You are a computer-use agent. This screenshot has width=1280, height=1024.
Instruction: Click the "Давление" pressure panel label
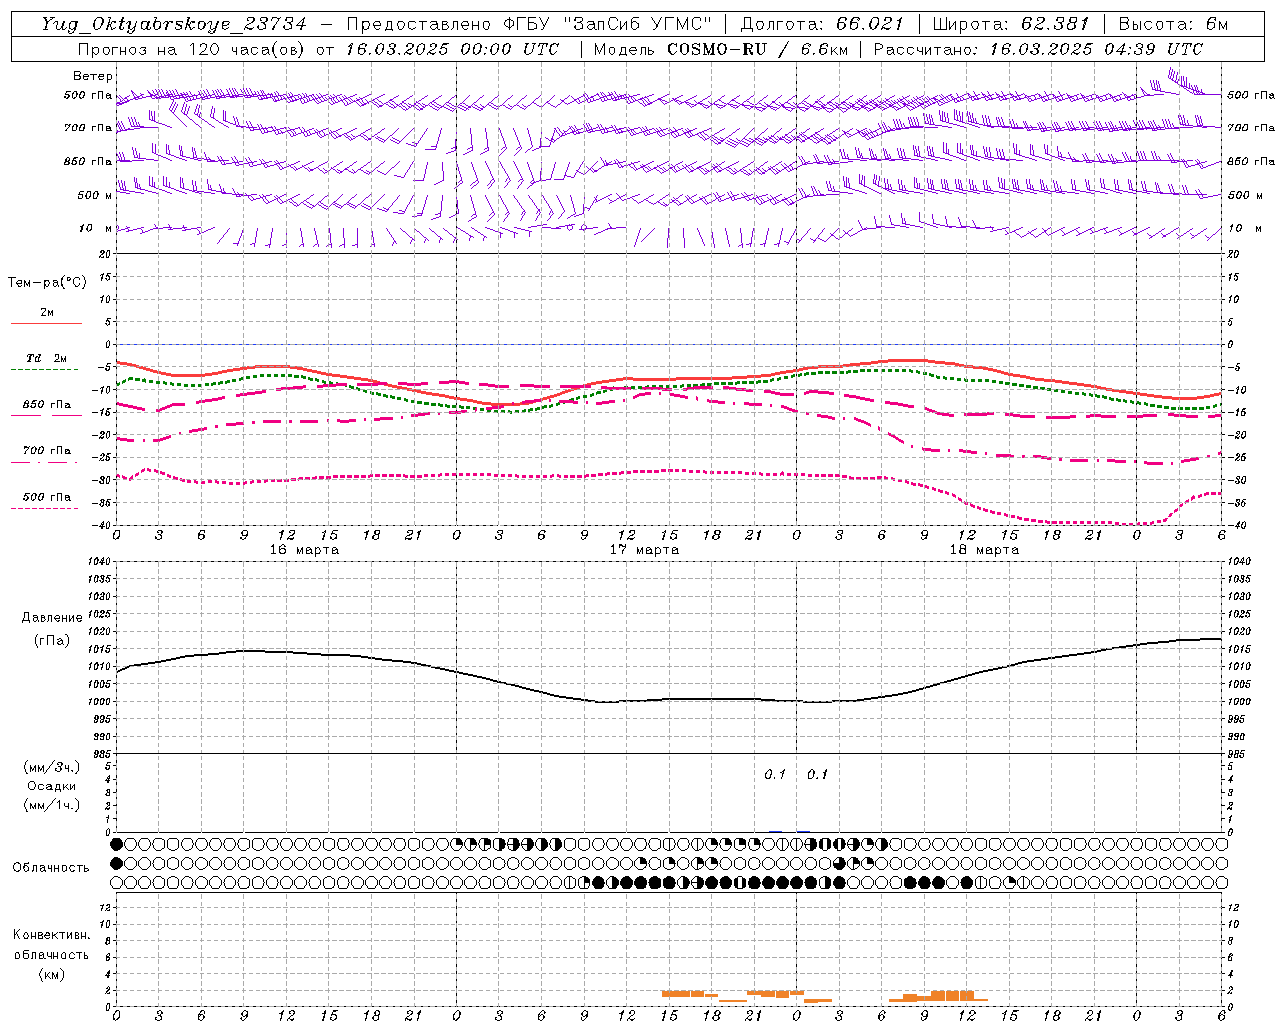[x=52, y=618]
